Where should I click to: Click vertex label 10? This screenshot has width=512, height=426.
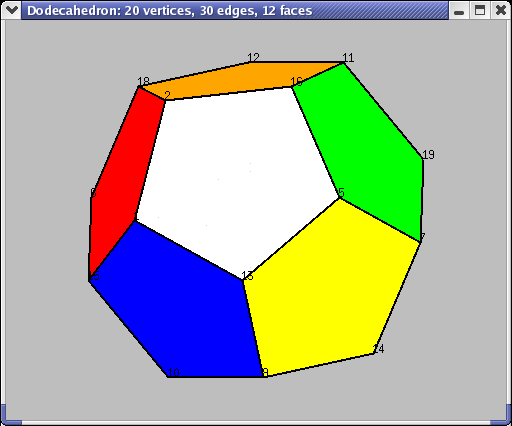coord(173,372)
